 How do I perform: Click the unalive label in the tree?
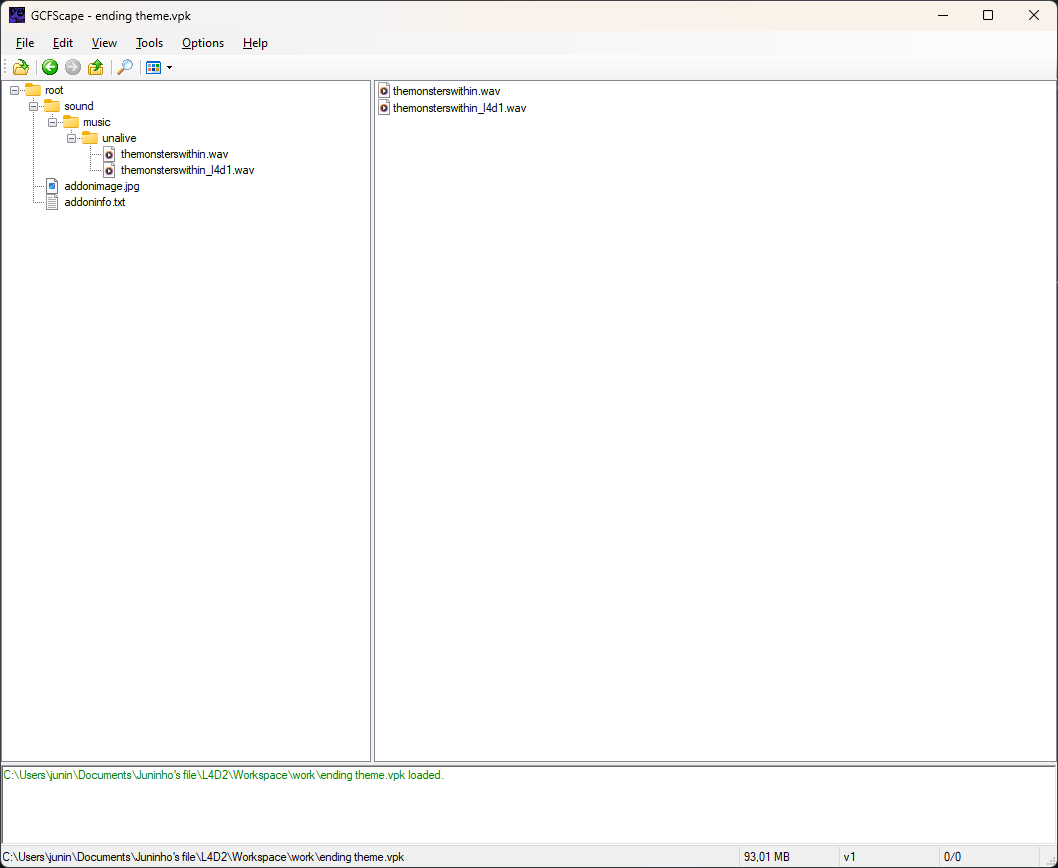click(x=119, y=138)
